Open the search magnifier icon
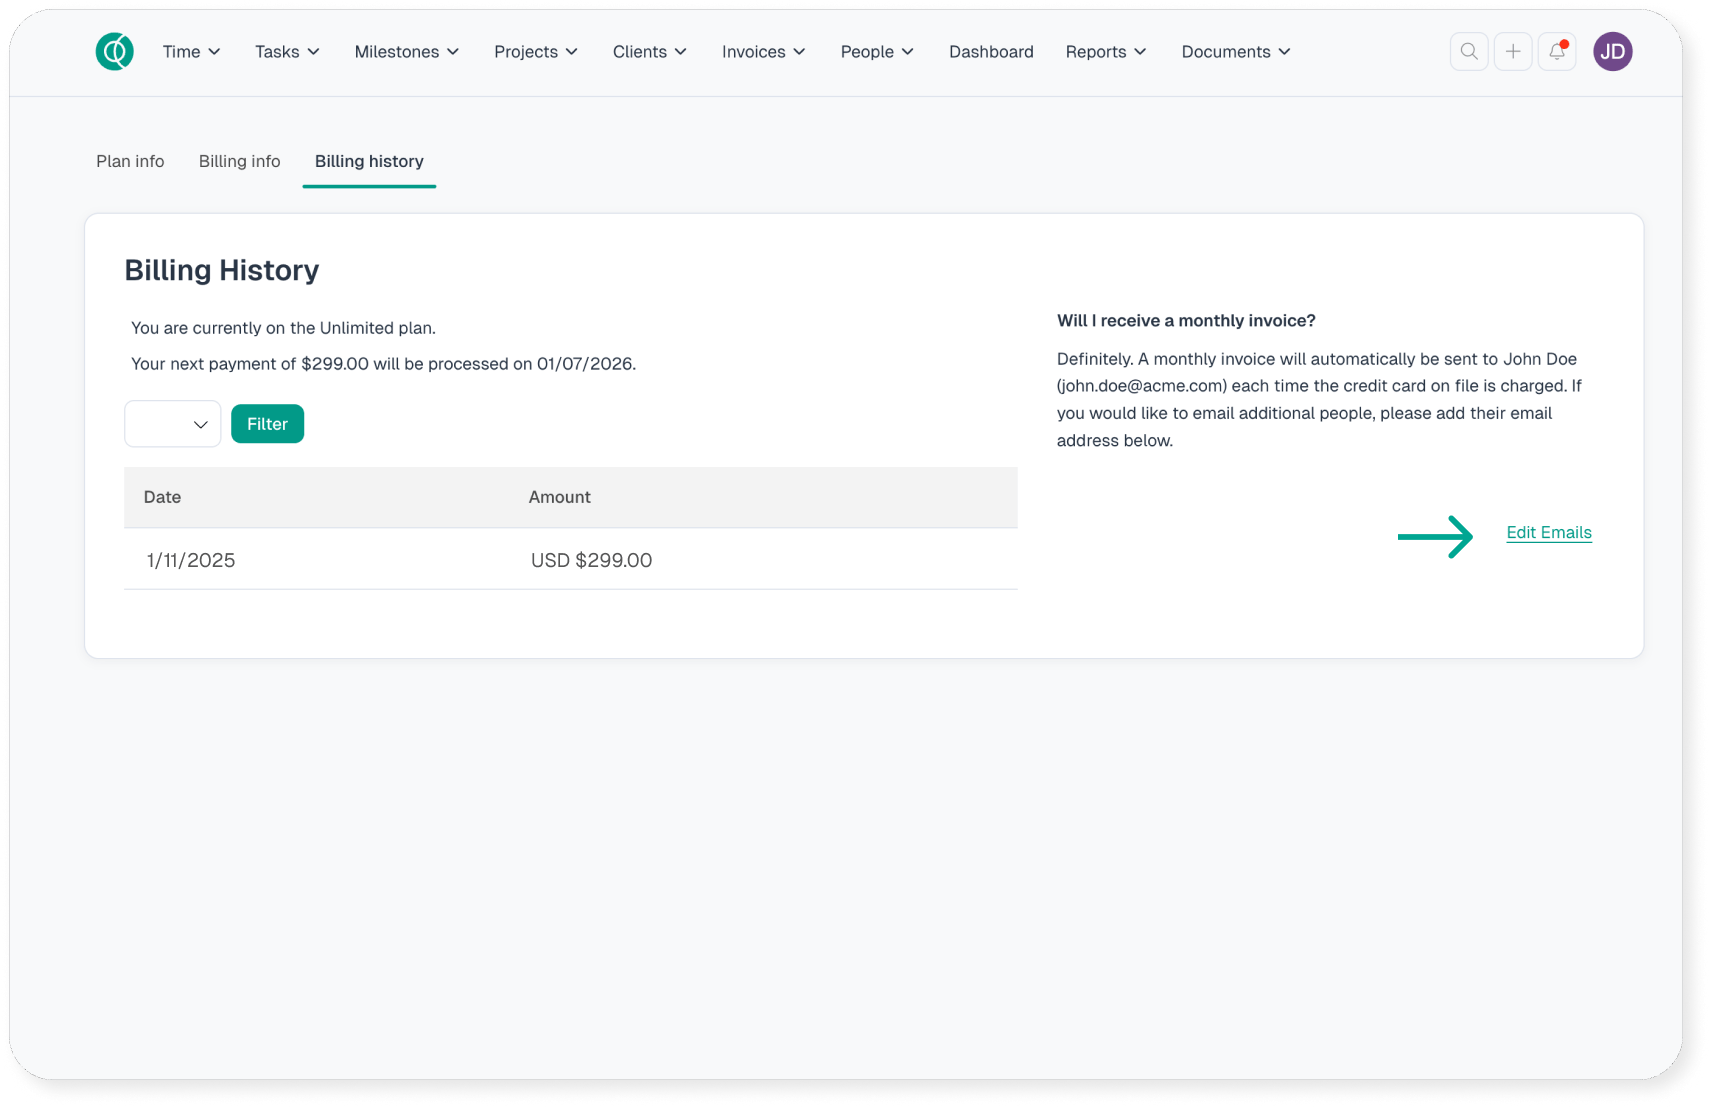 [x=1468, y=52]
